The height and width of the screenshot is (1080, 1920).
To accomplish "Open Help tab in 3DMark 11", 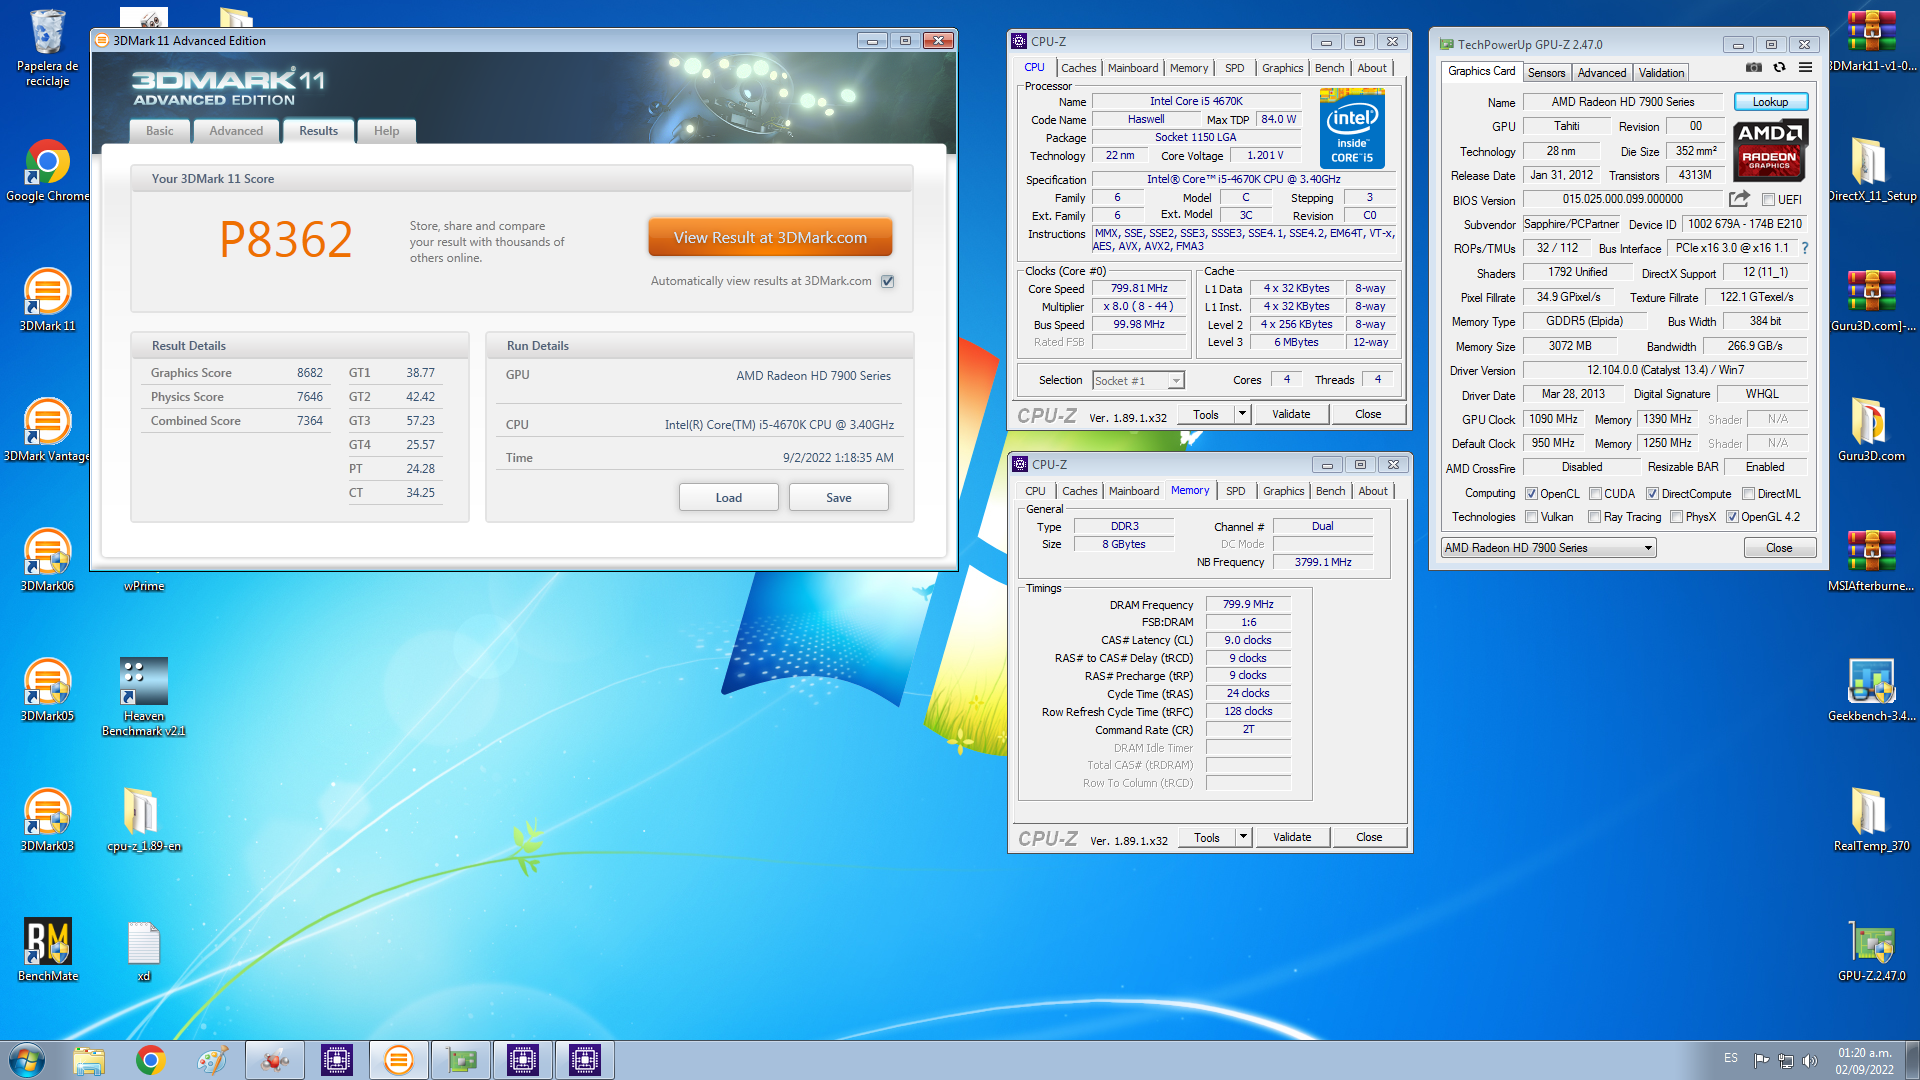I will click(386, 131).
